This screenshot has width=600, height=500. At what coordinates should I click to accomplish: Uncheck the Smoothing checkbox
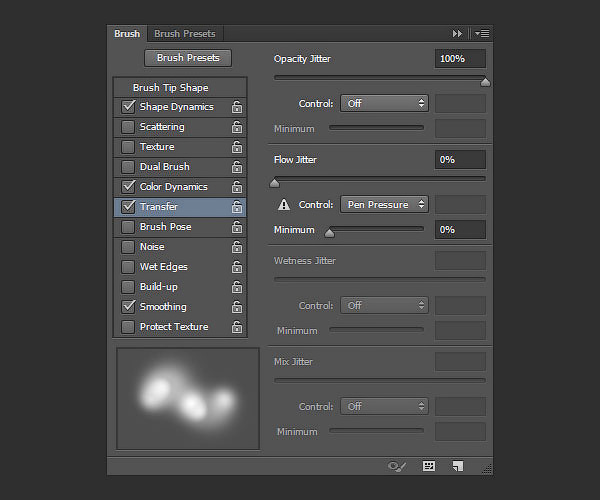pyautogui.click(x=128, y=306)
